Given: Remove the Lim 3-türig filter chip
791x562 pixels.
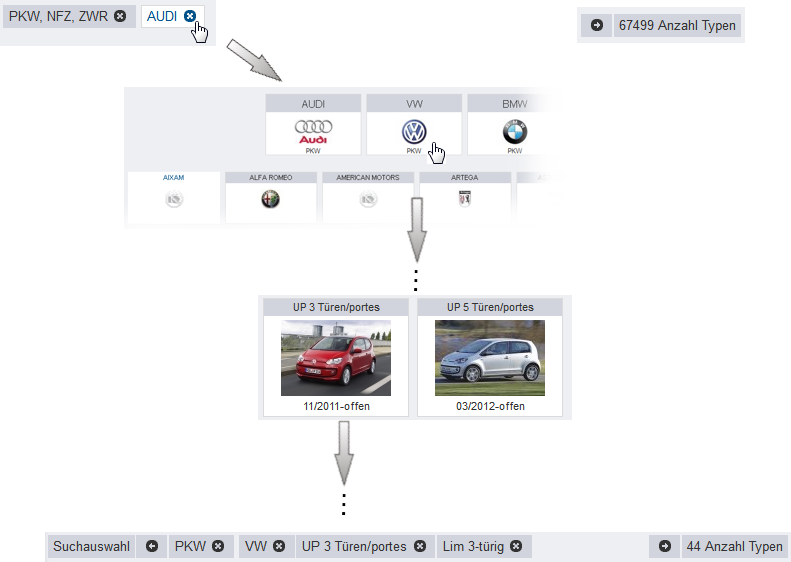Looking at the screenshot, I should (516, 546).
